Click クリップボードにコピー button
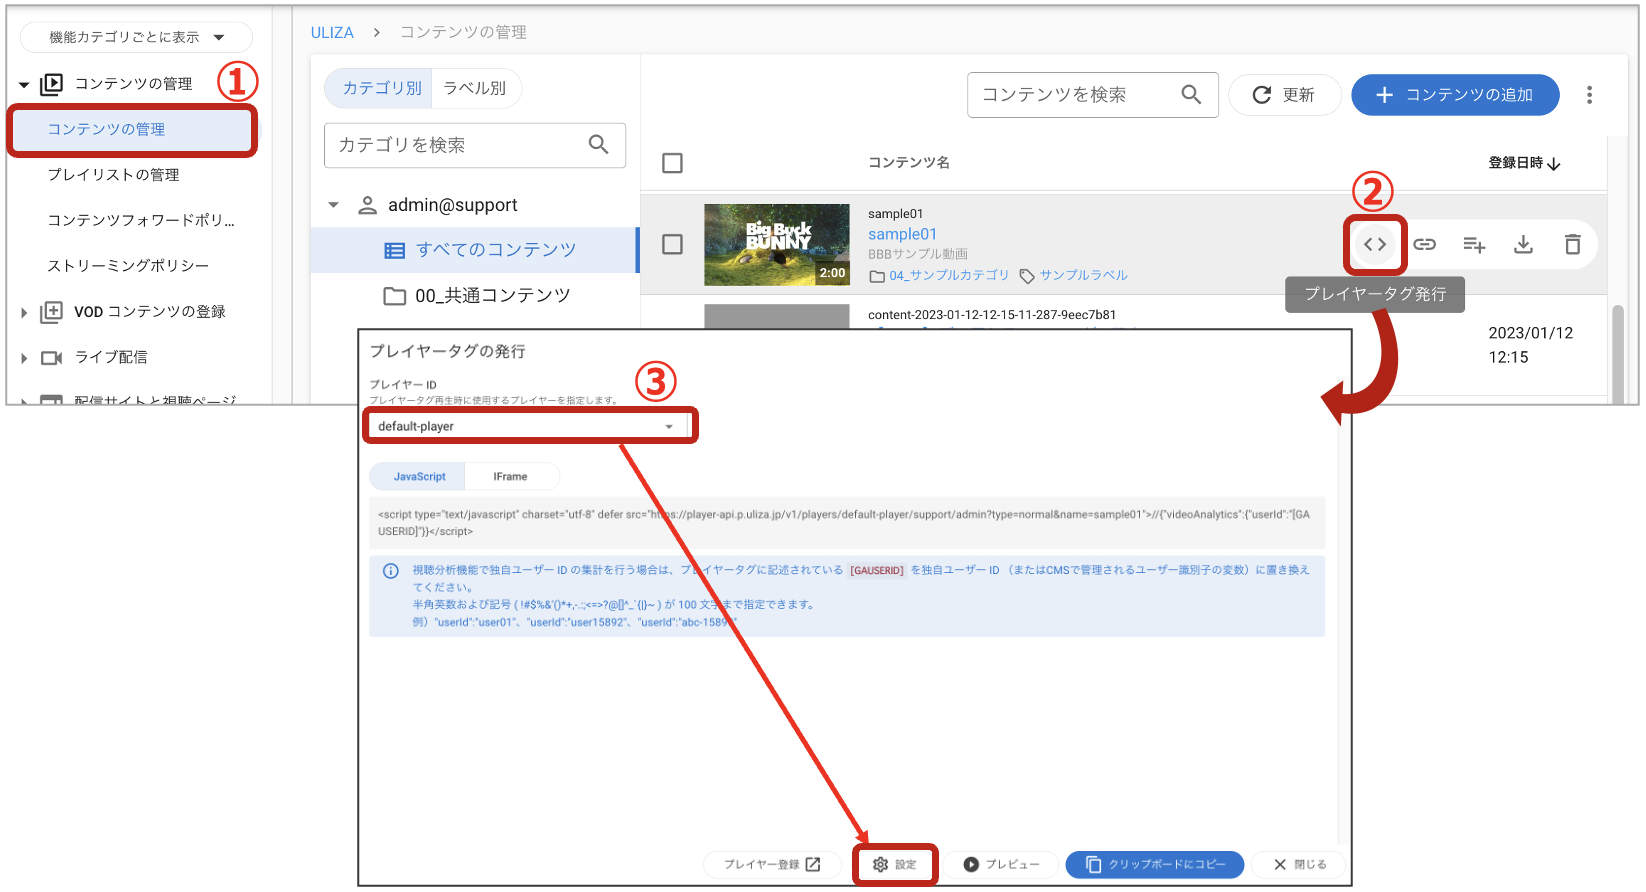The height and width of the screenshot is (892, 1646). [1155, 864]
